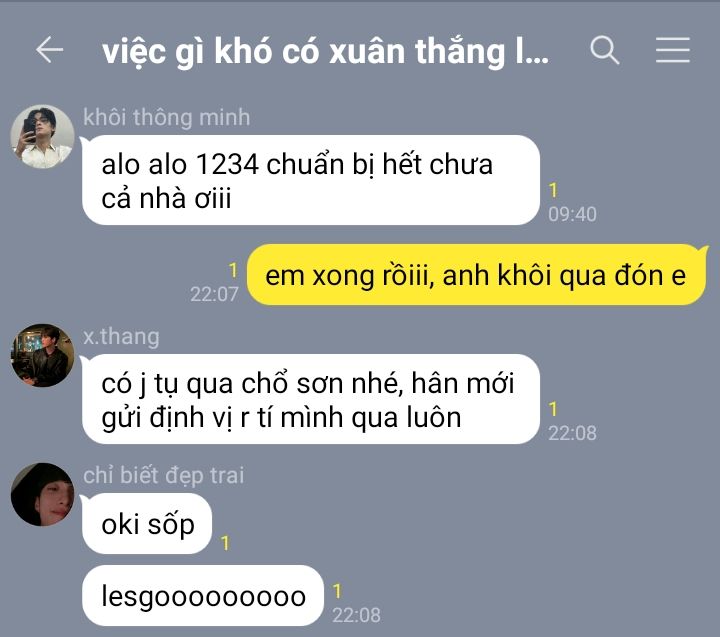This screenshot has height=637, width=720.
Task: Select the message alo alo 1234 chuẩn bị
Action: pos(310,180)
